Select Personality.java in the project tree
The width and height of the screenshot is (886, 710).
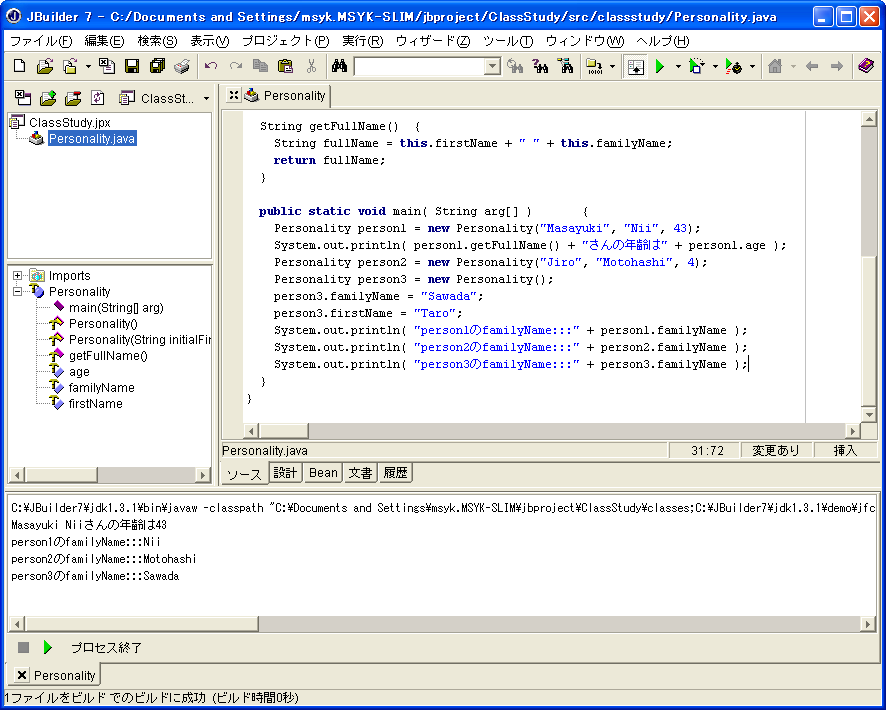(91, 139)
